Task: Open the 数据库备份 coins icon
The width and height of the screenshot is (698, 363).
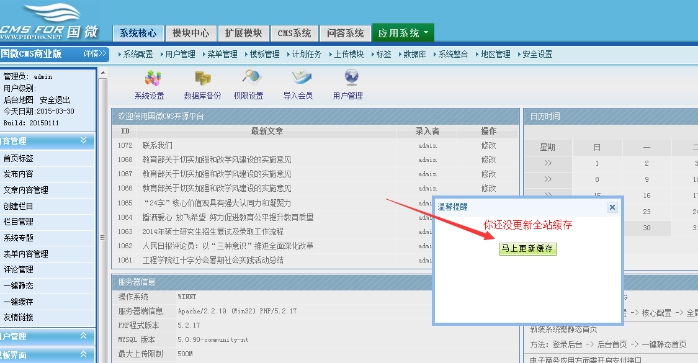Action: (x=203, y=78)
